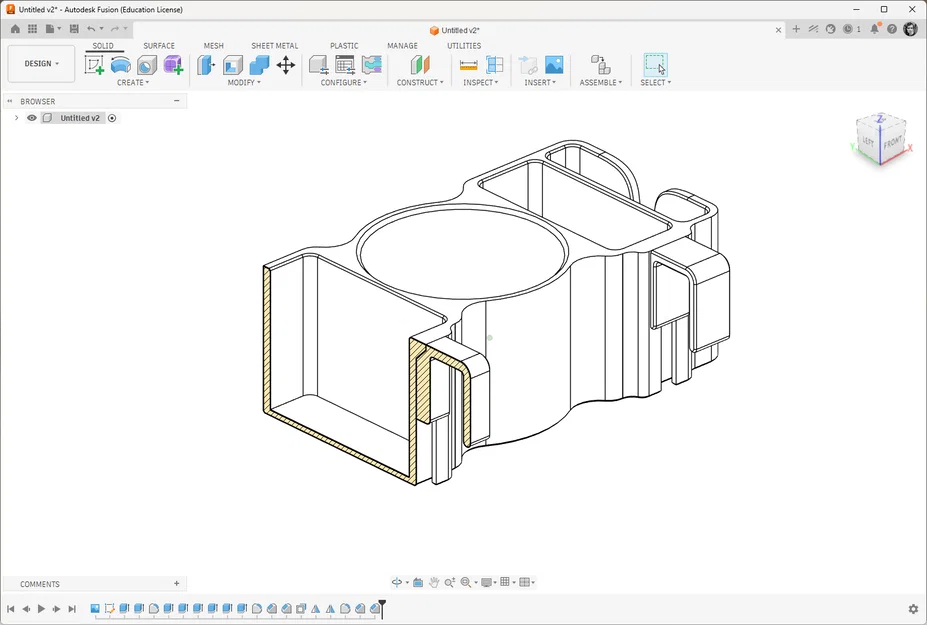
Task: Switch to the PLASTIC tab
Action: [x=344, y=46]
